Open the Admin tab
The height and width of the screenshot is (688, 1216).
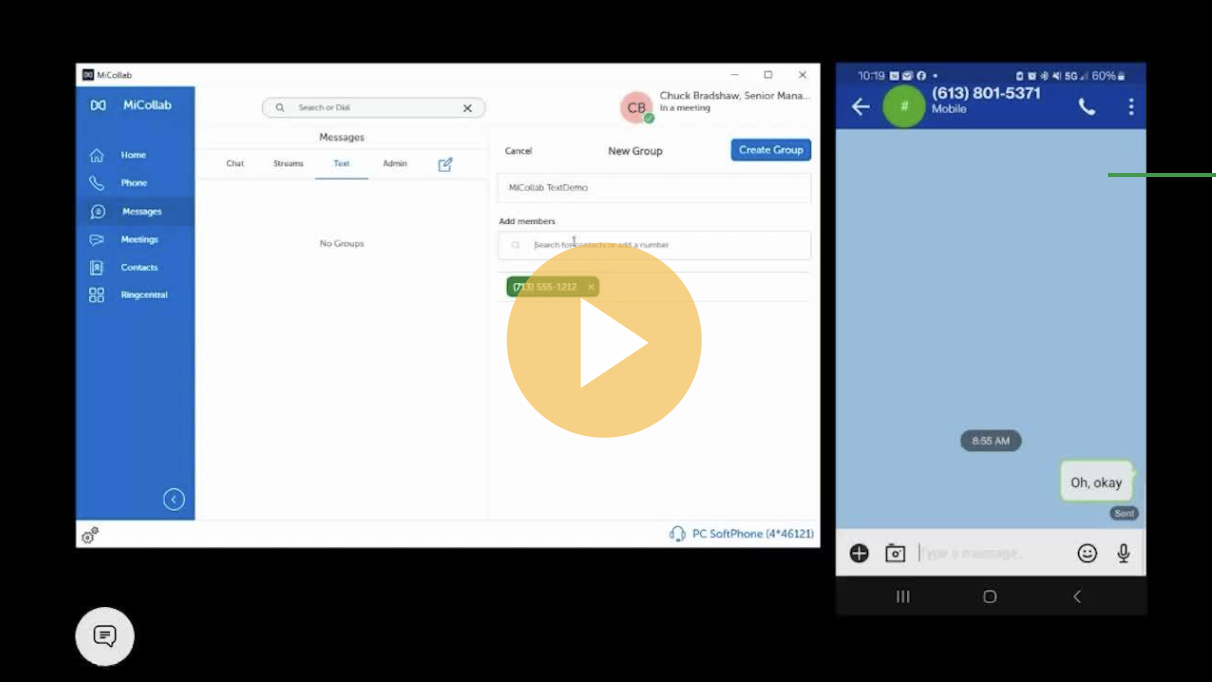395,164
